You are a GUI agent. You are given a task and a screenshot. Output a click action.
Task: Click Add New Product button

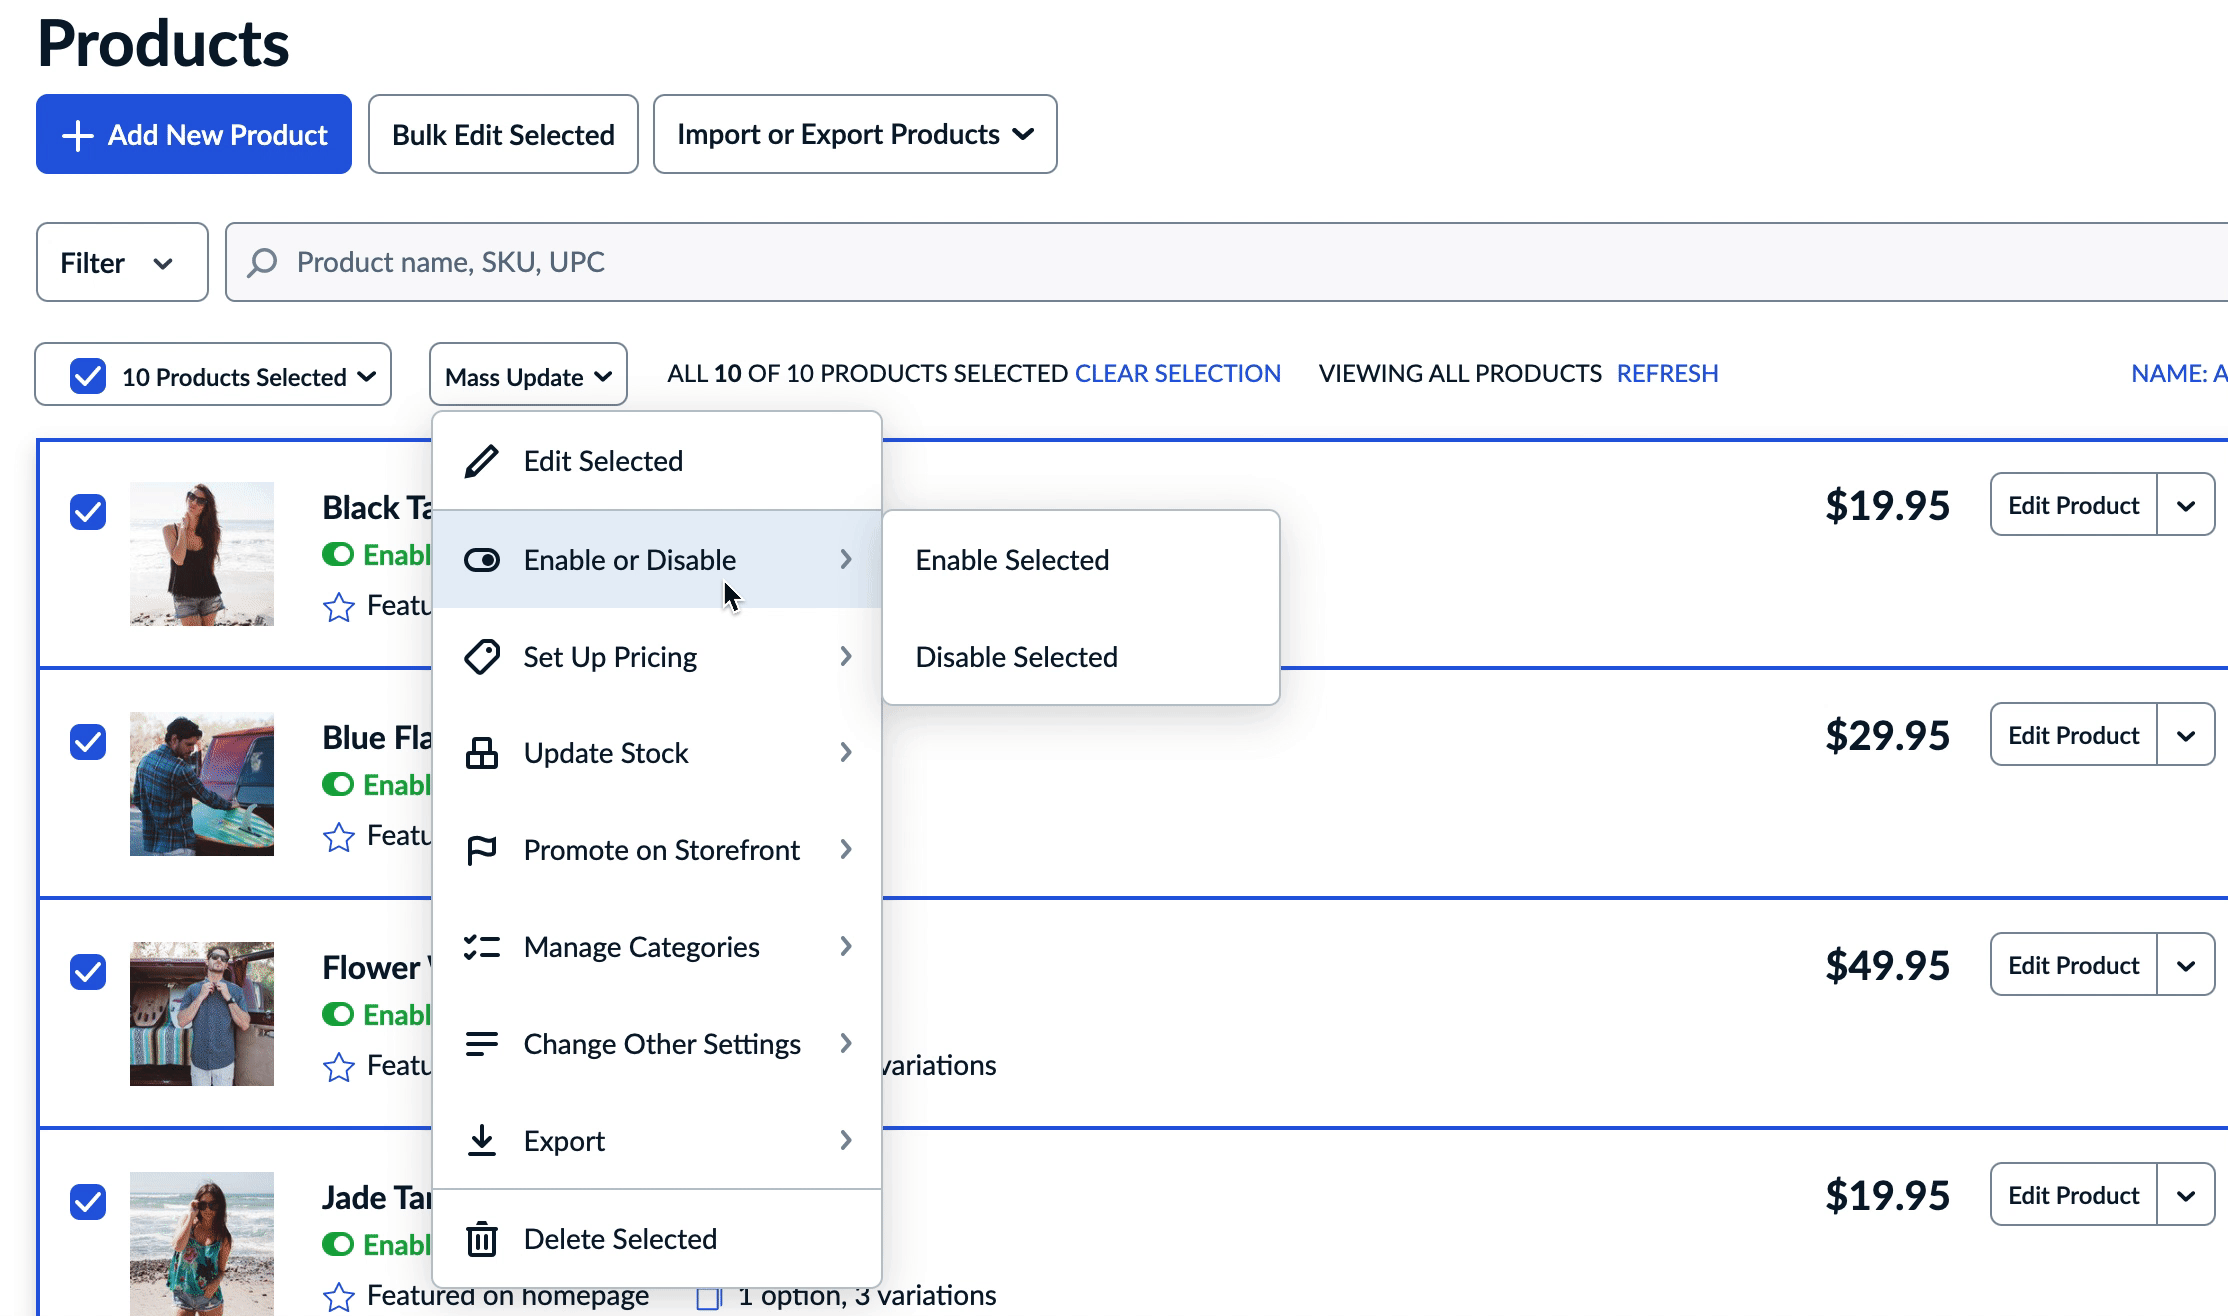(194, 135)
